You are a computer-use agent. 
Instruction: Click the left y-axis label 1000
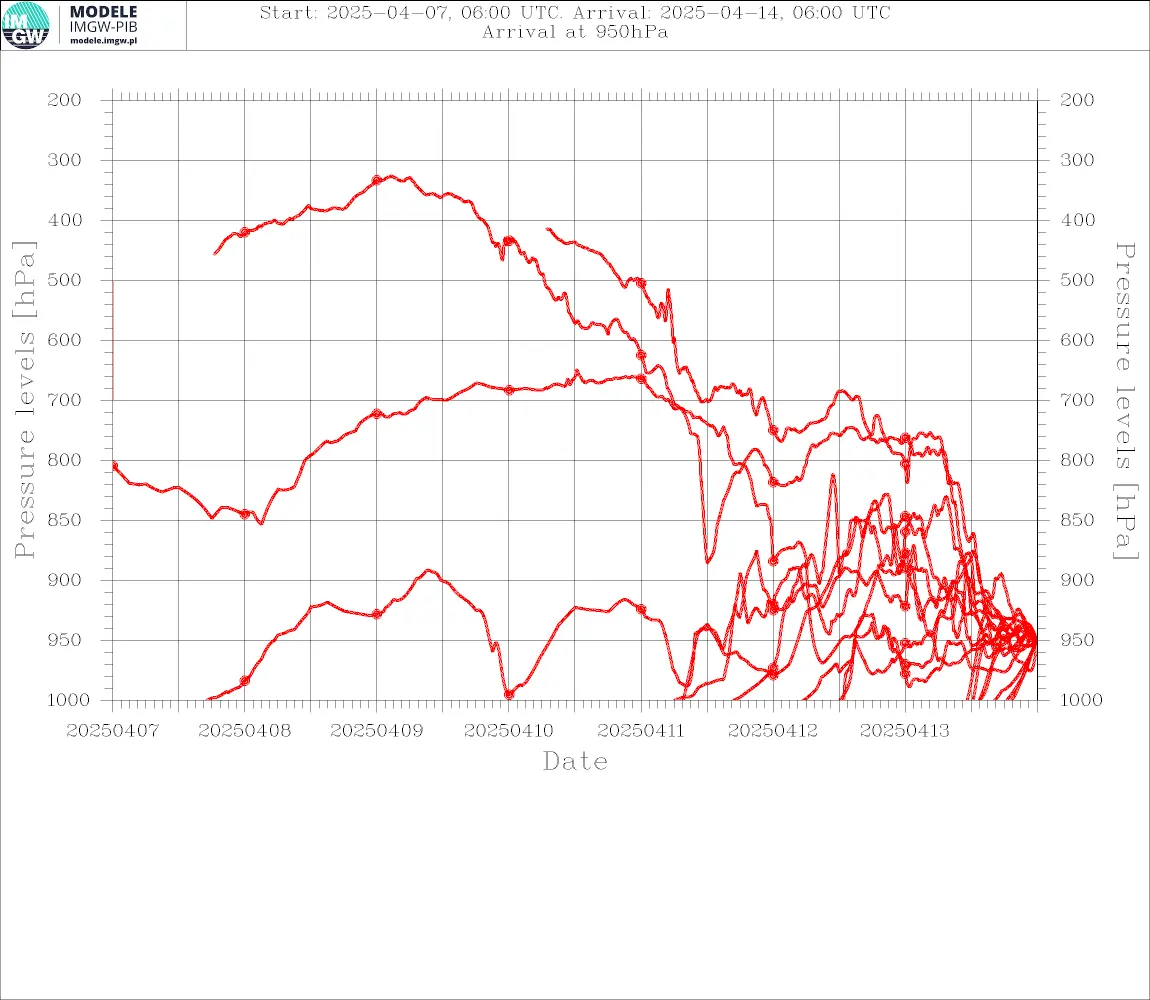tap(68, 700)
